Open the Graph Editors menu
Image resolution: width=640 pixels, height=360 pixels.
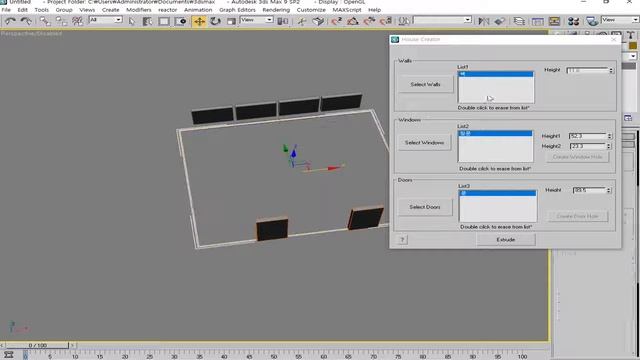(x=237, y=10)
